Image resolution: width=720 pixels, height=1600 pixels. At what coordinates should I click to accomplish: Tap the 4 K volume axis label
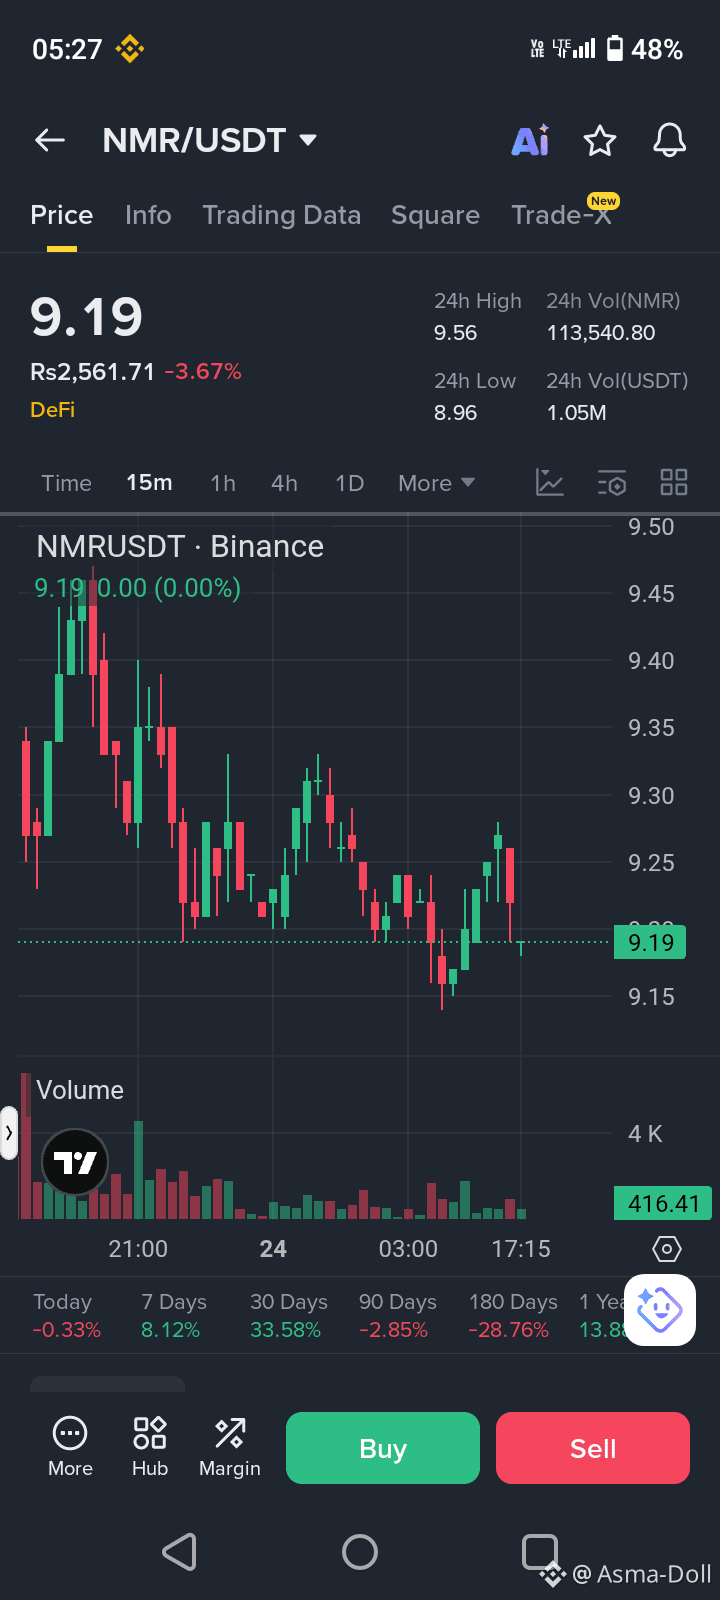(645, 1134)
